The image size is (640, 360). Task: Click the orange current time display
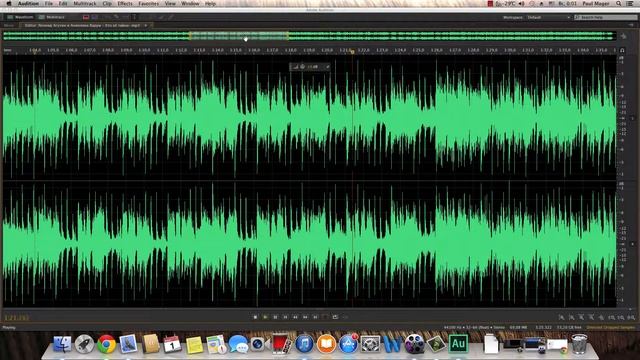pyautogui.click(x=16, y=318)
